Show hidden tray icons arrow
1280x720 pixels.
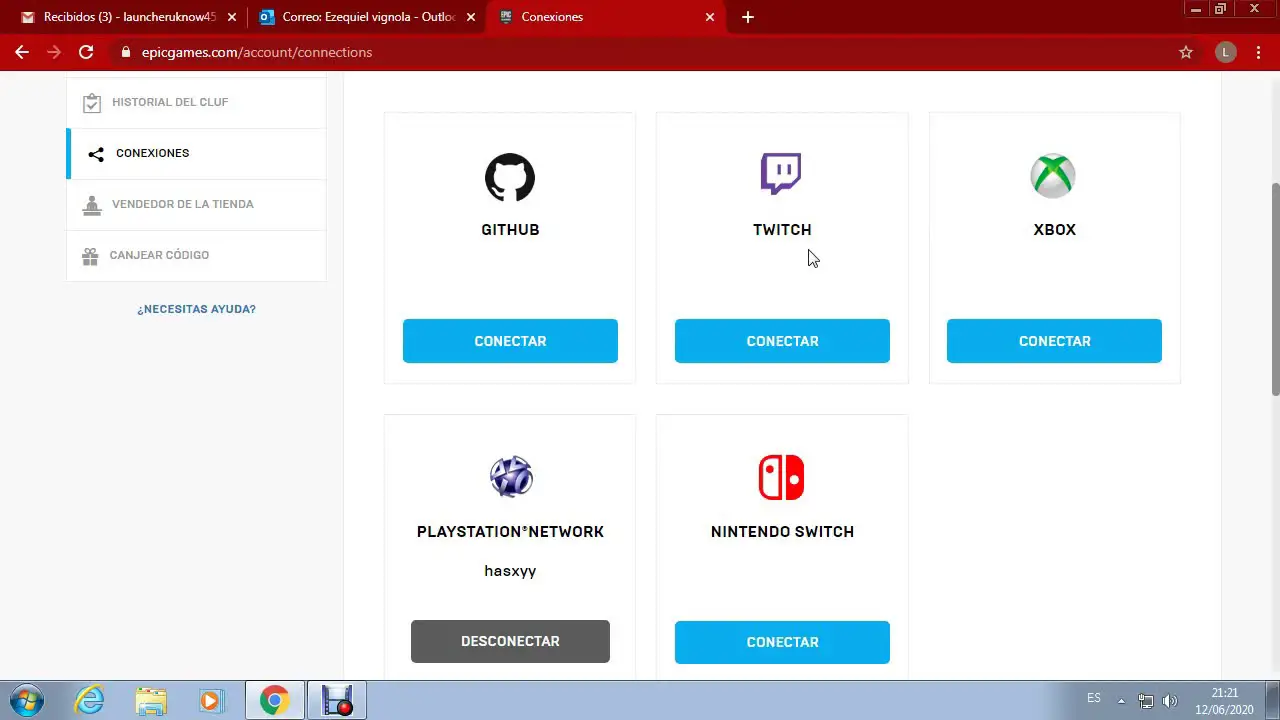[1121, 701]
